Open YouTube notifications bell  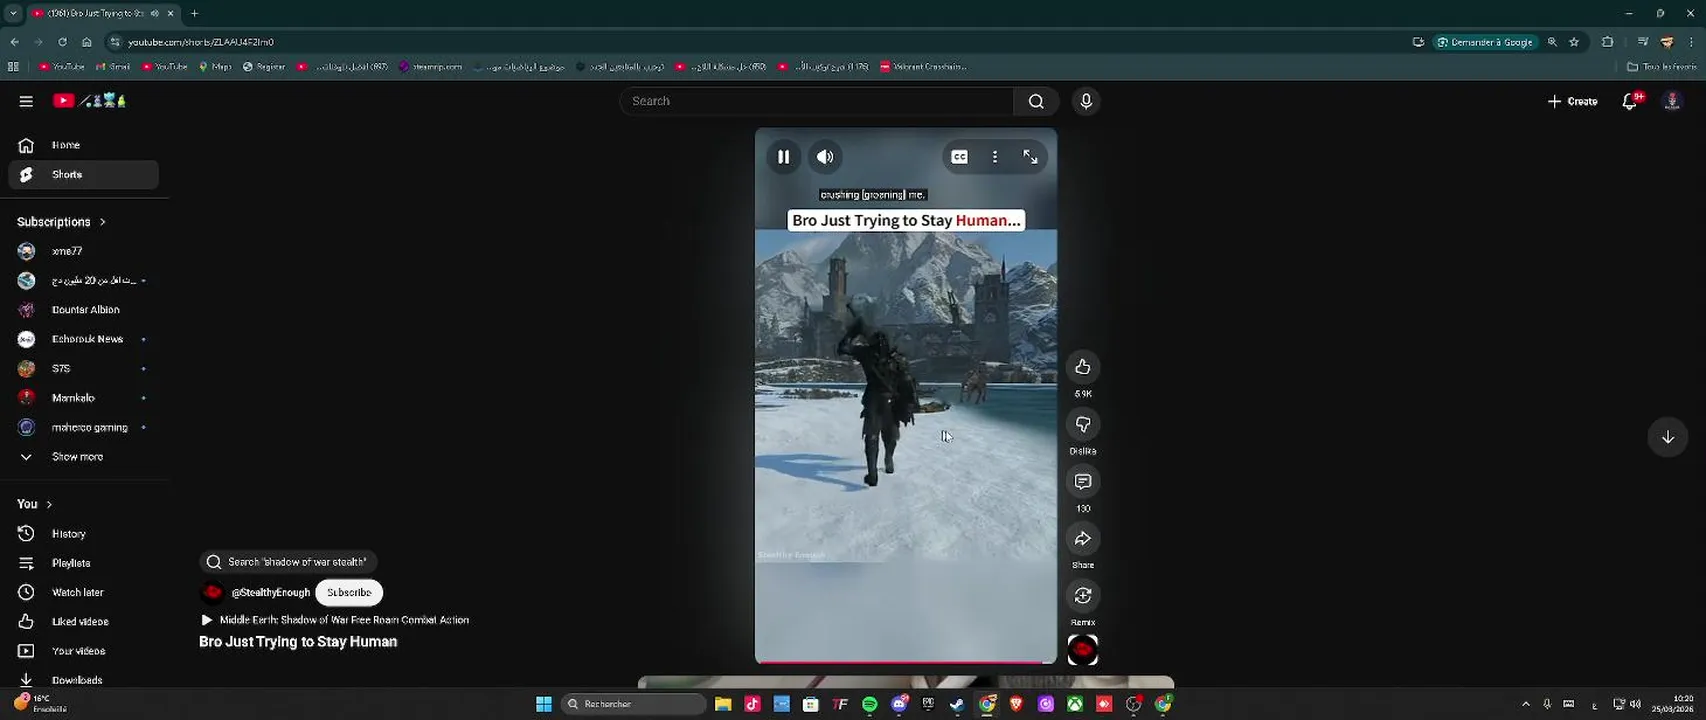click(1630, 101)
